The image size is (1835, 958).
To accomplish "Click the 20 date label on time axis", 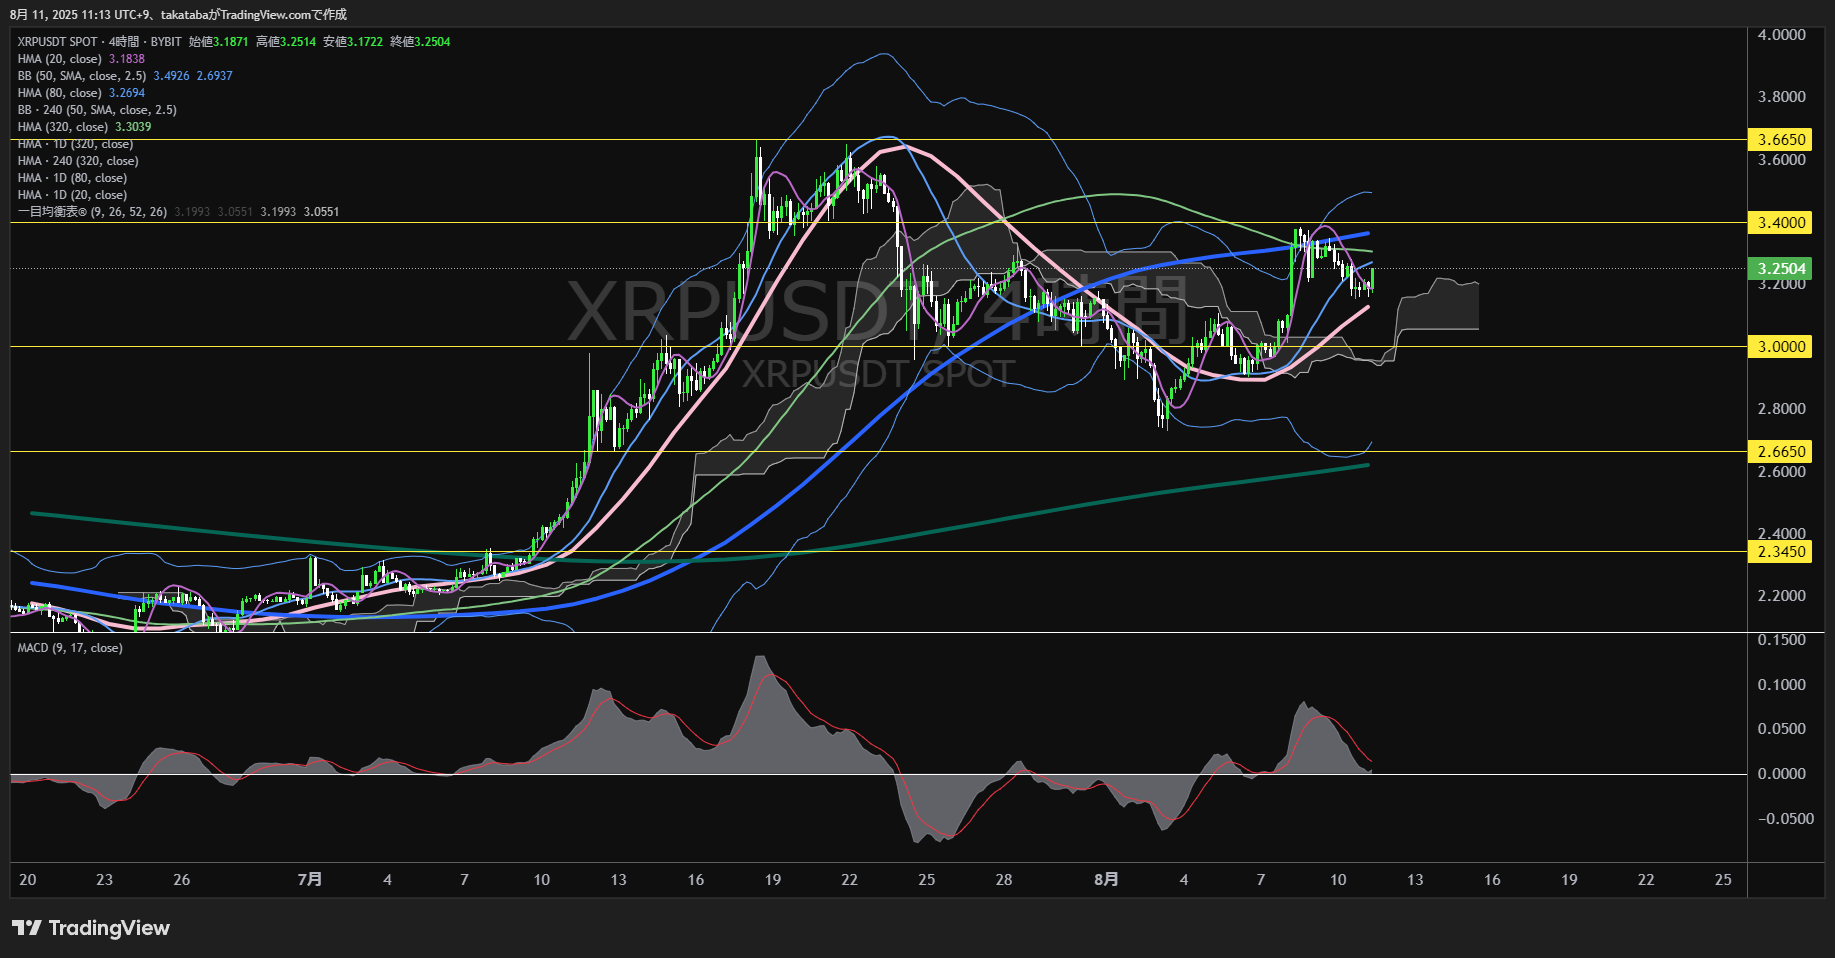I will [x=28, y=880].
